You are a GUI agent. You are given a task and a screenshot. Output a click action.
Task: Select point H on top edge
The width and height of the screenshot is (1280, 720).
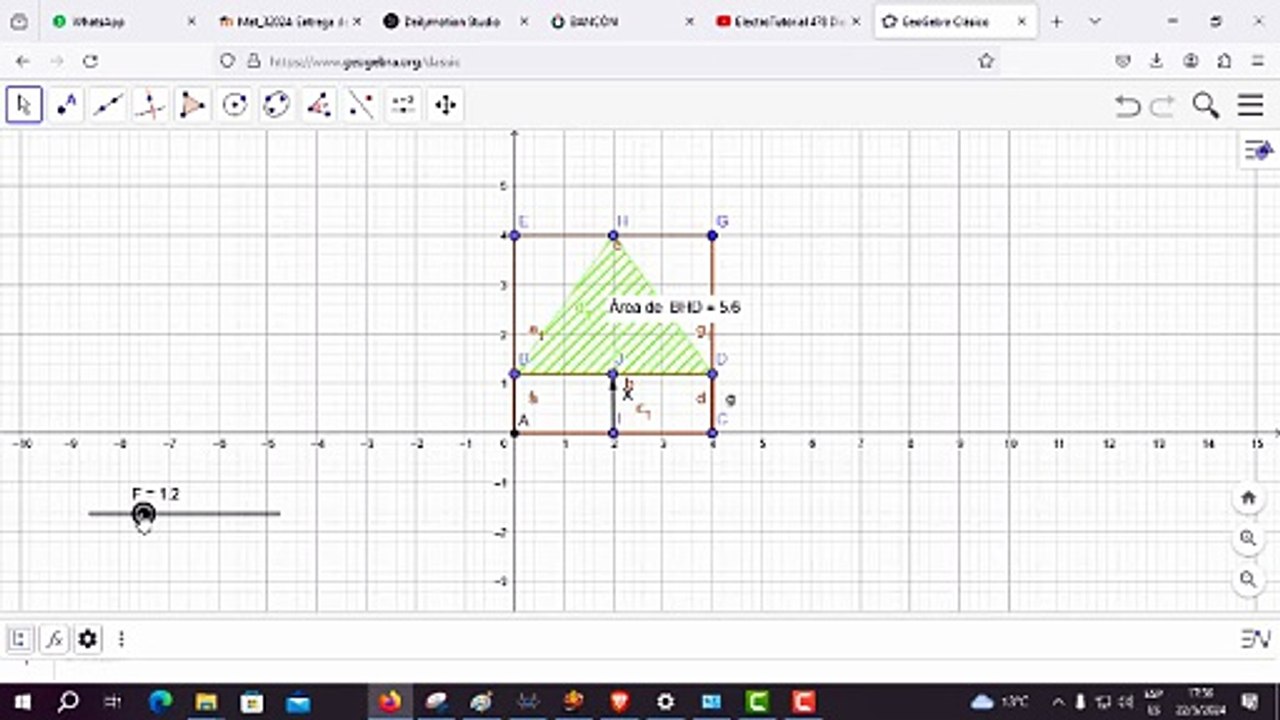[613, 235]
